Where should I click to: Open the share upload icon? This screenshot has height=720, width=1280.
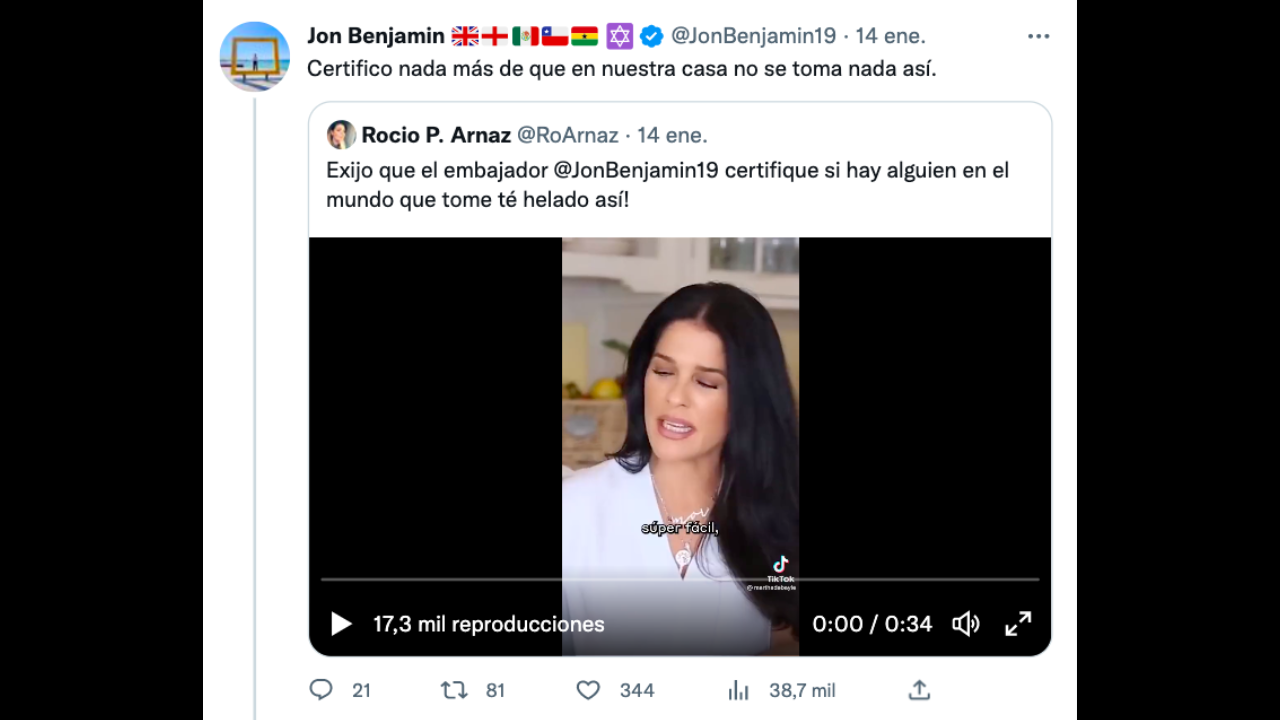point(919,690)
